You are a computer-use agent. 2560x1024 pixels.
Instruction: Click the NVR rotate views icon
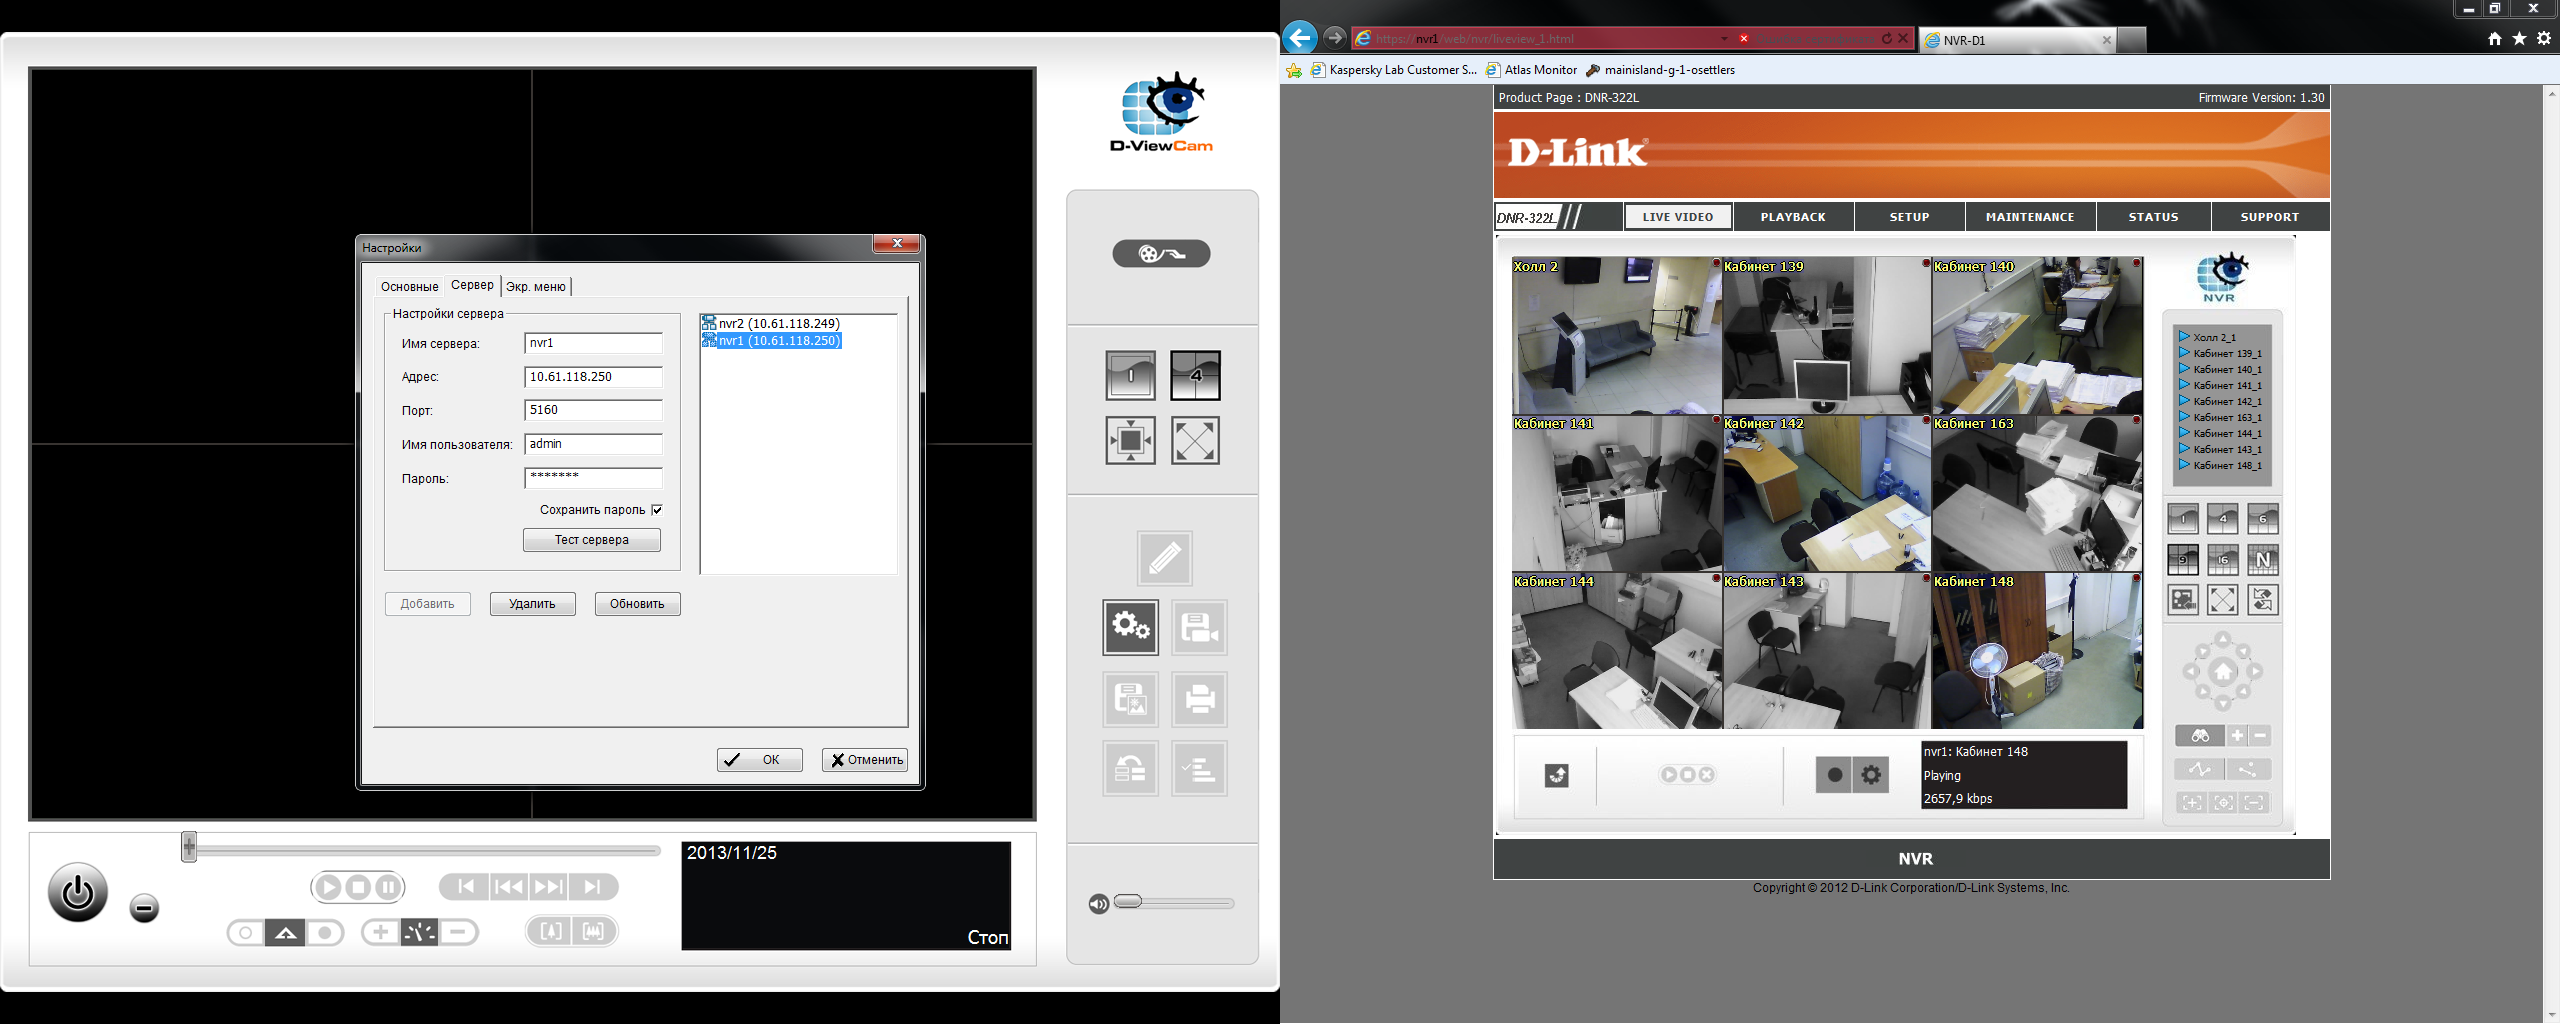click(2263, 600)
